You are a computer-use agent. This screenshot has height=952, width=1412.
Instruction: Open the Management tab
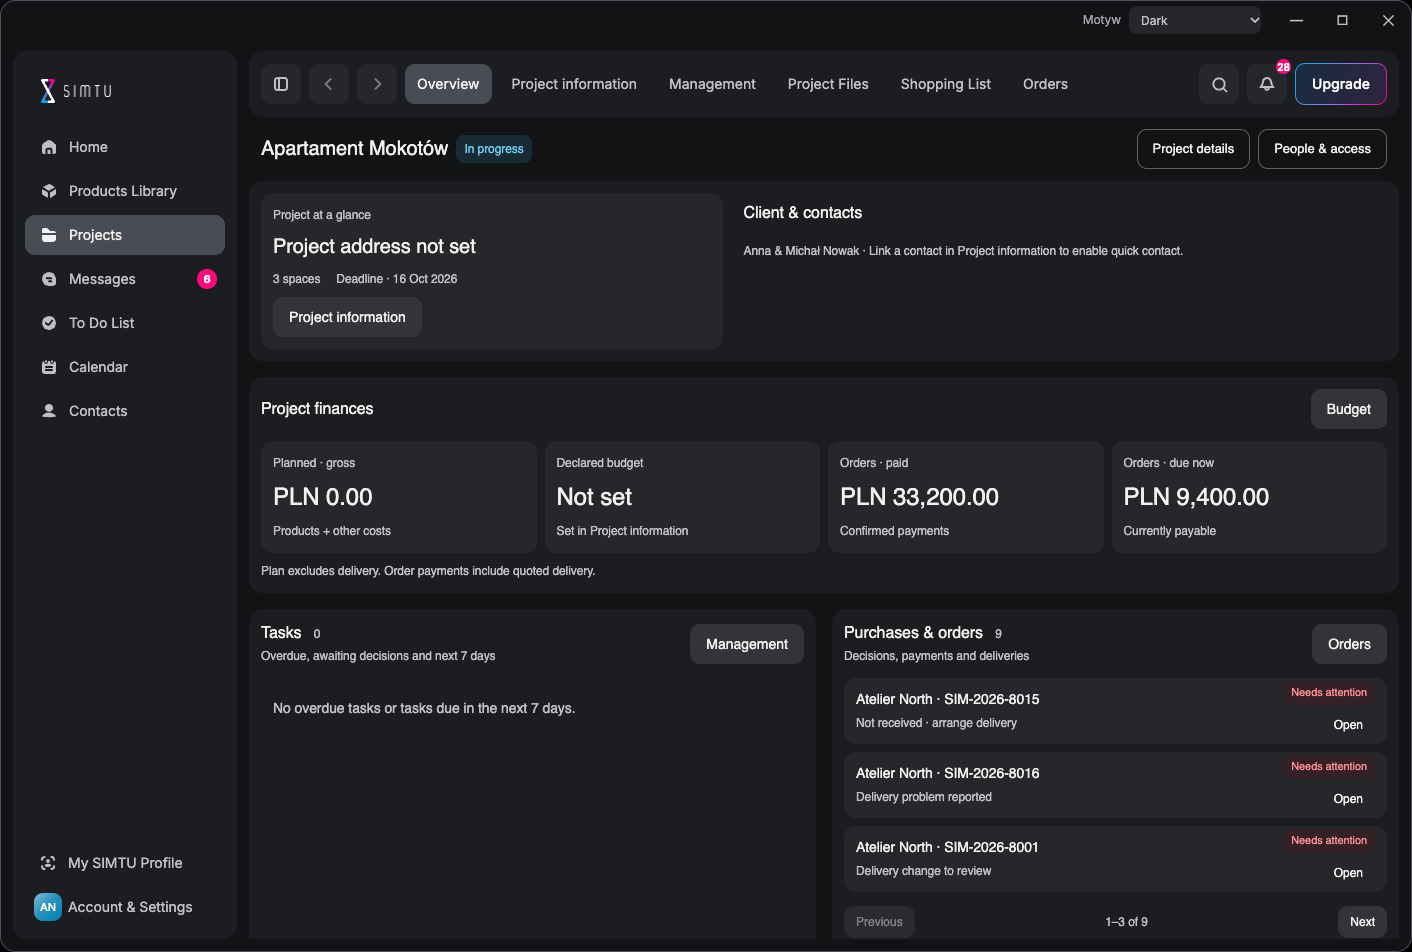click(x=712, y=84)
